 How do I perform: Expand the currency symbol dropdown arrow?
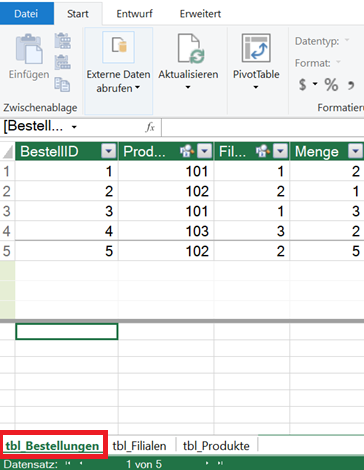[315, 84]
